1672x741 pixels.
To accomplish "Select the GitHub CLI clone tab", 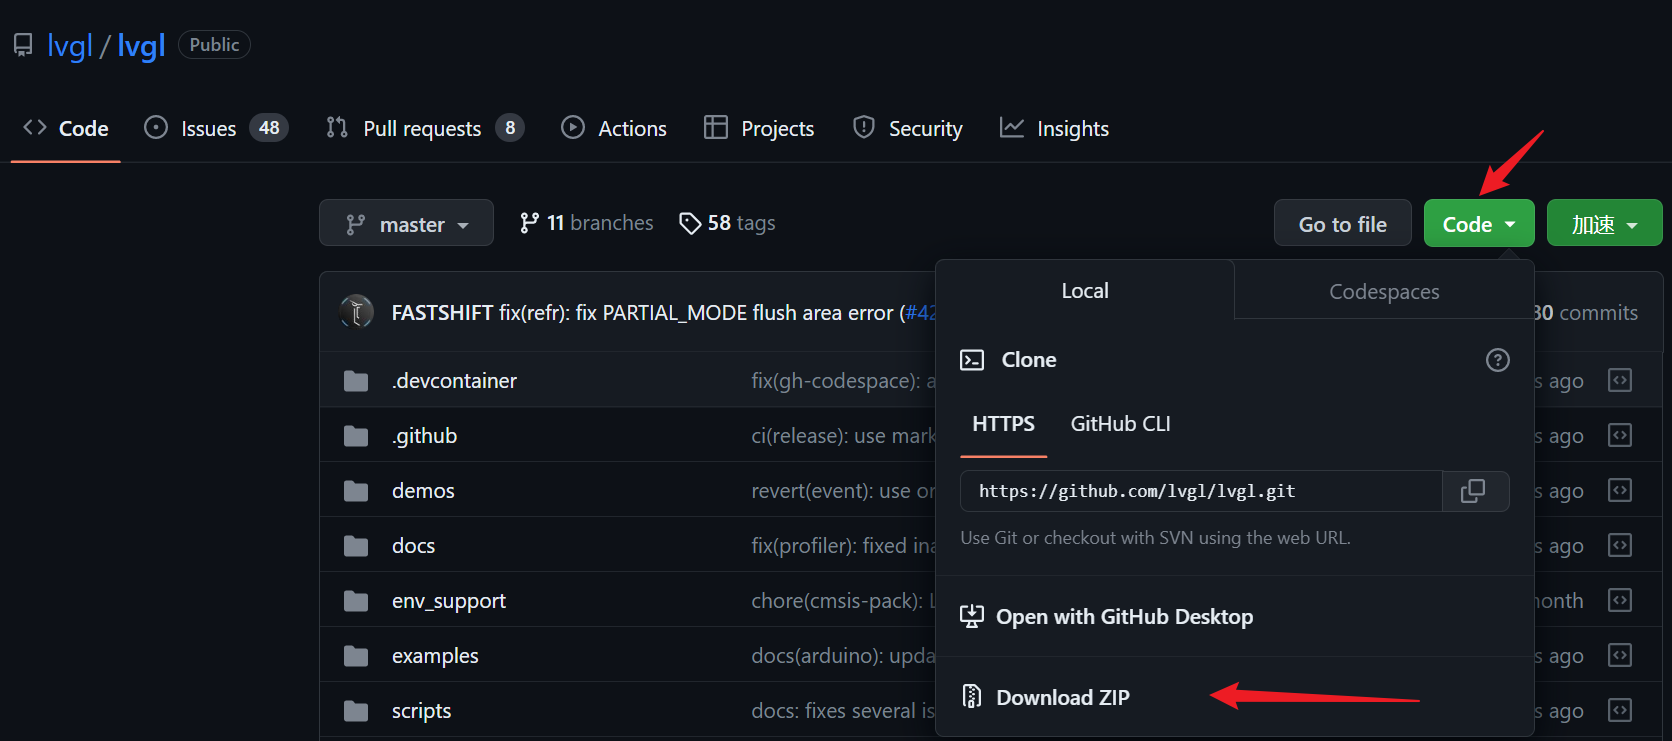I will click(x=1120, y=424).
